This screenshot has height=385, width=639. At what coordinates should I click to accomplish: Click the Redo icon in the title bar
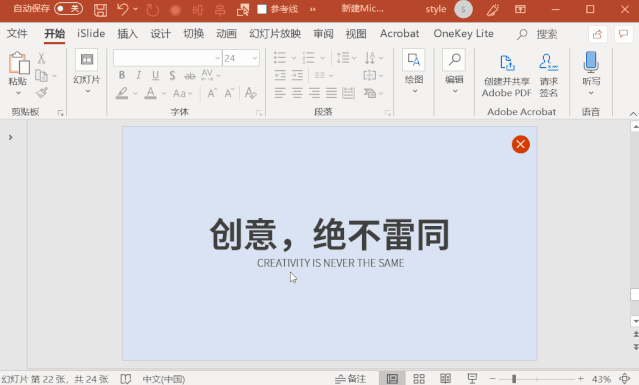pos(152,10)
